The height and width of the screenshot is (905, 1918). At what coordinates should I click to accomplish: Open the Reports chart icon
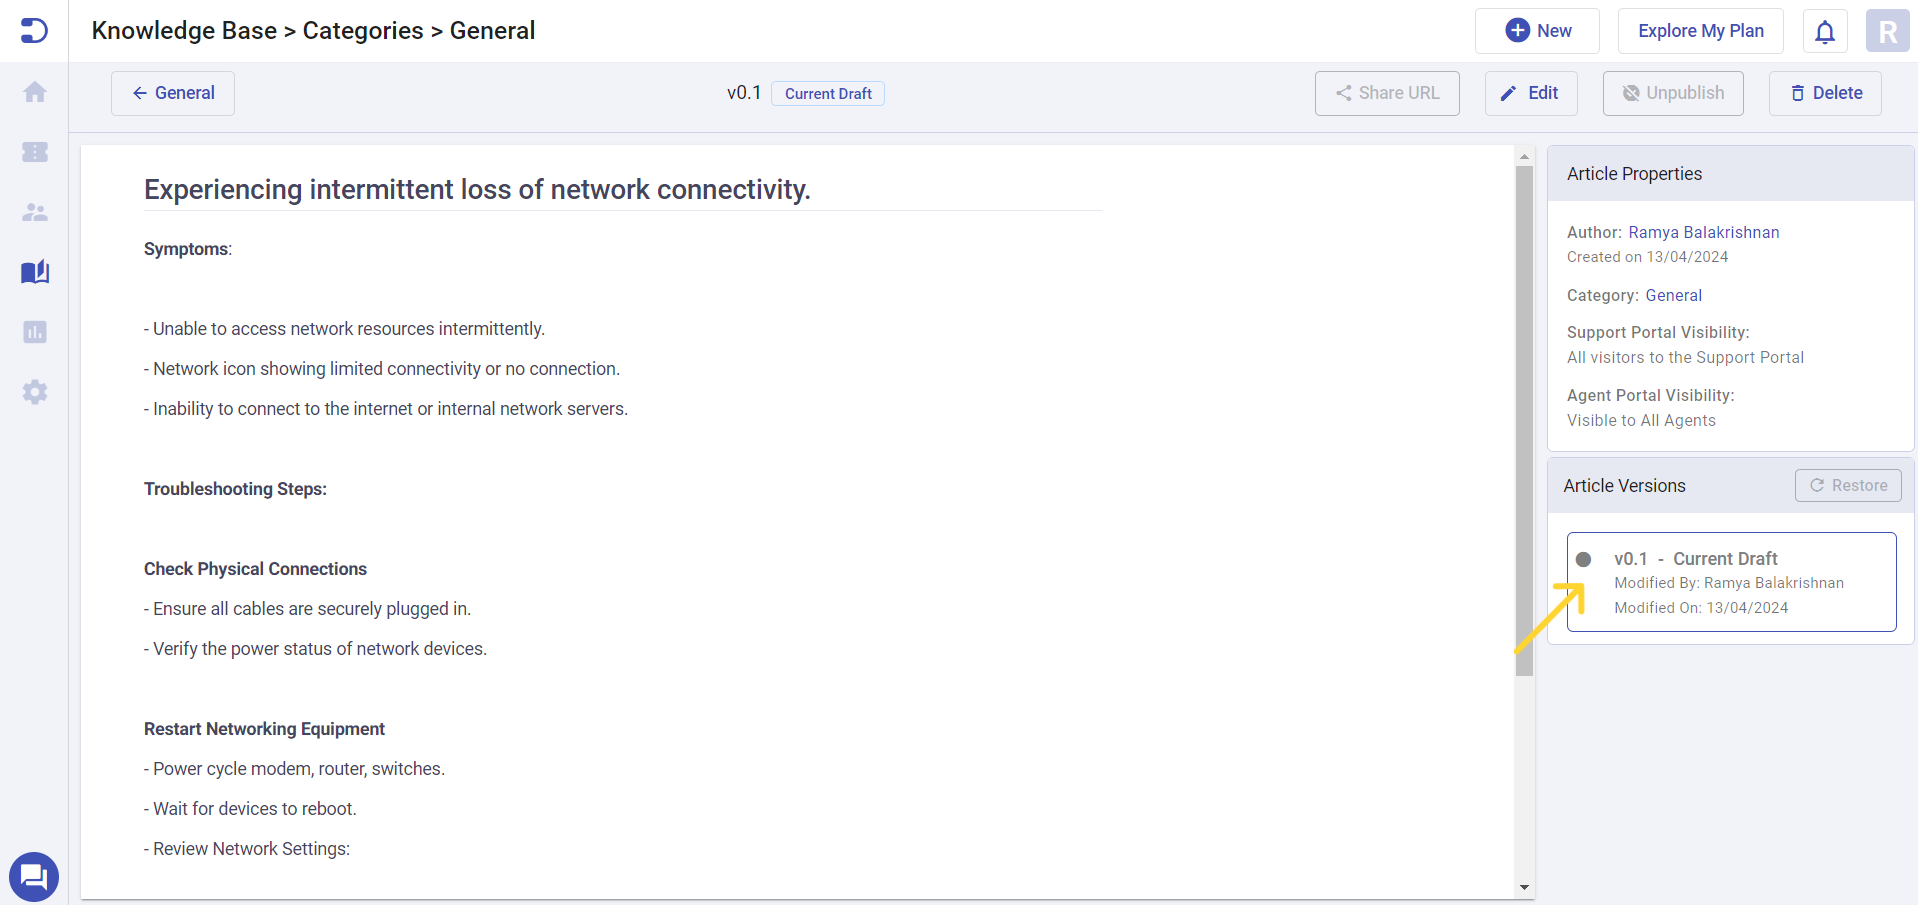pyautogui.click(x=35, y=332)
